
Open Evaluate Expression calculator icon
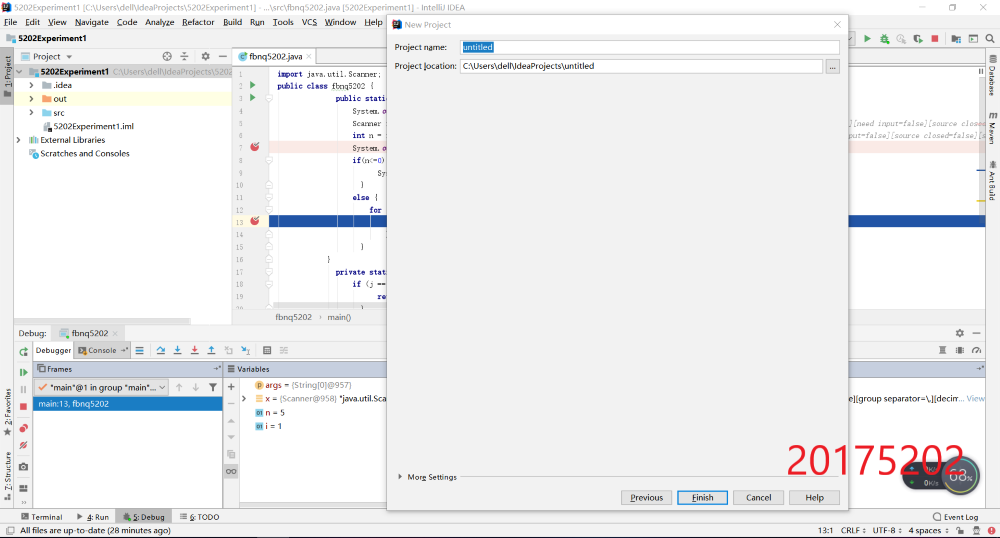click(x=267, y=351)
